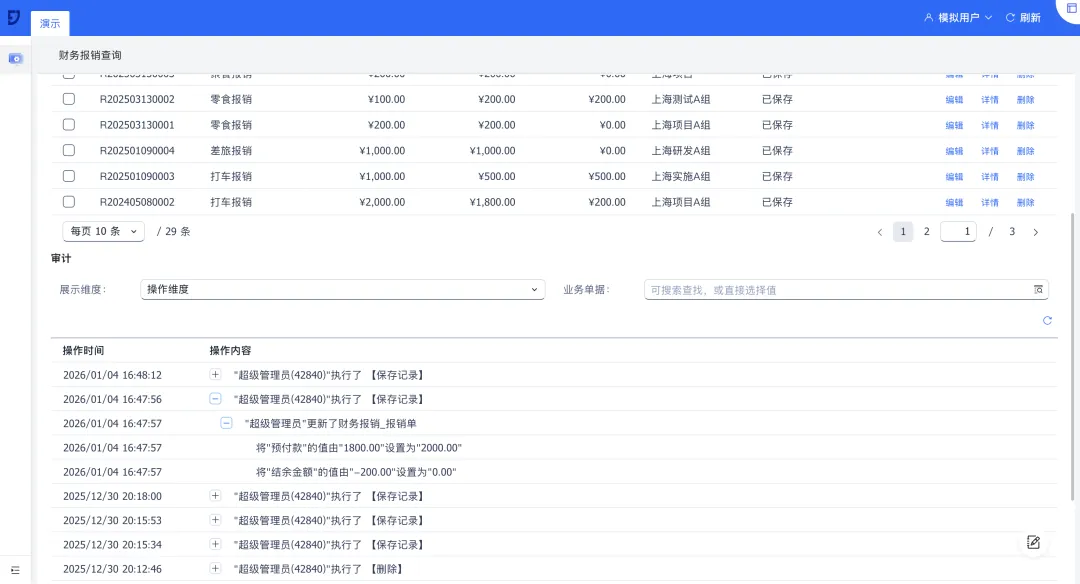Click 差旅报销 in row R202501090004

pyautogui.click(x=231, y=150)
